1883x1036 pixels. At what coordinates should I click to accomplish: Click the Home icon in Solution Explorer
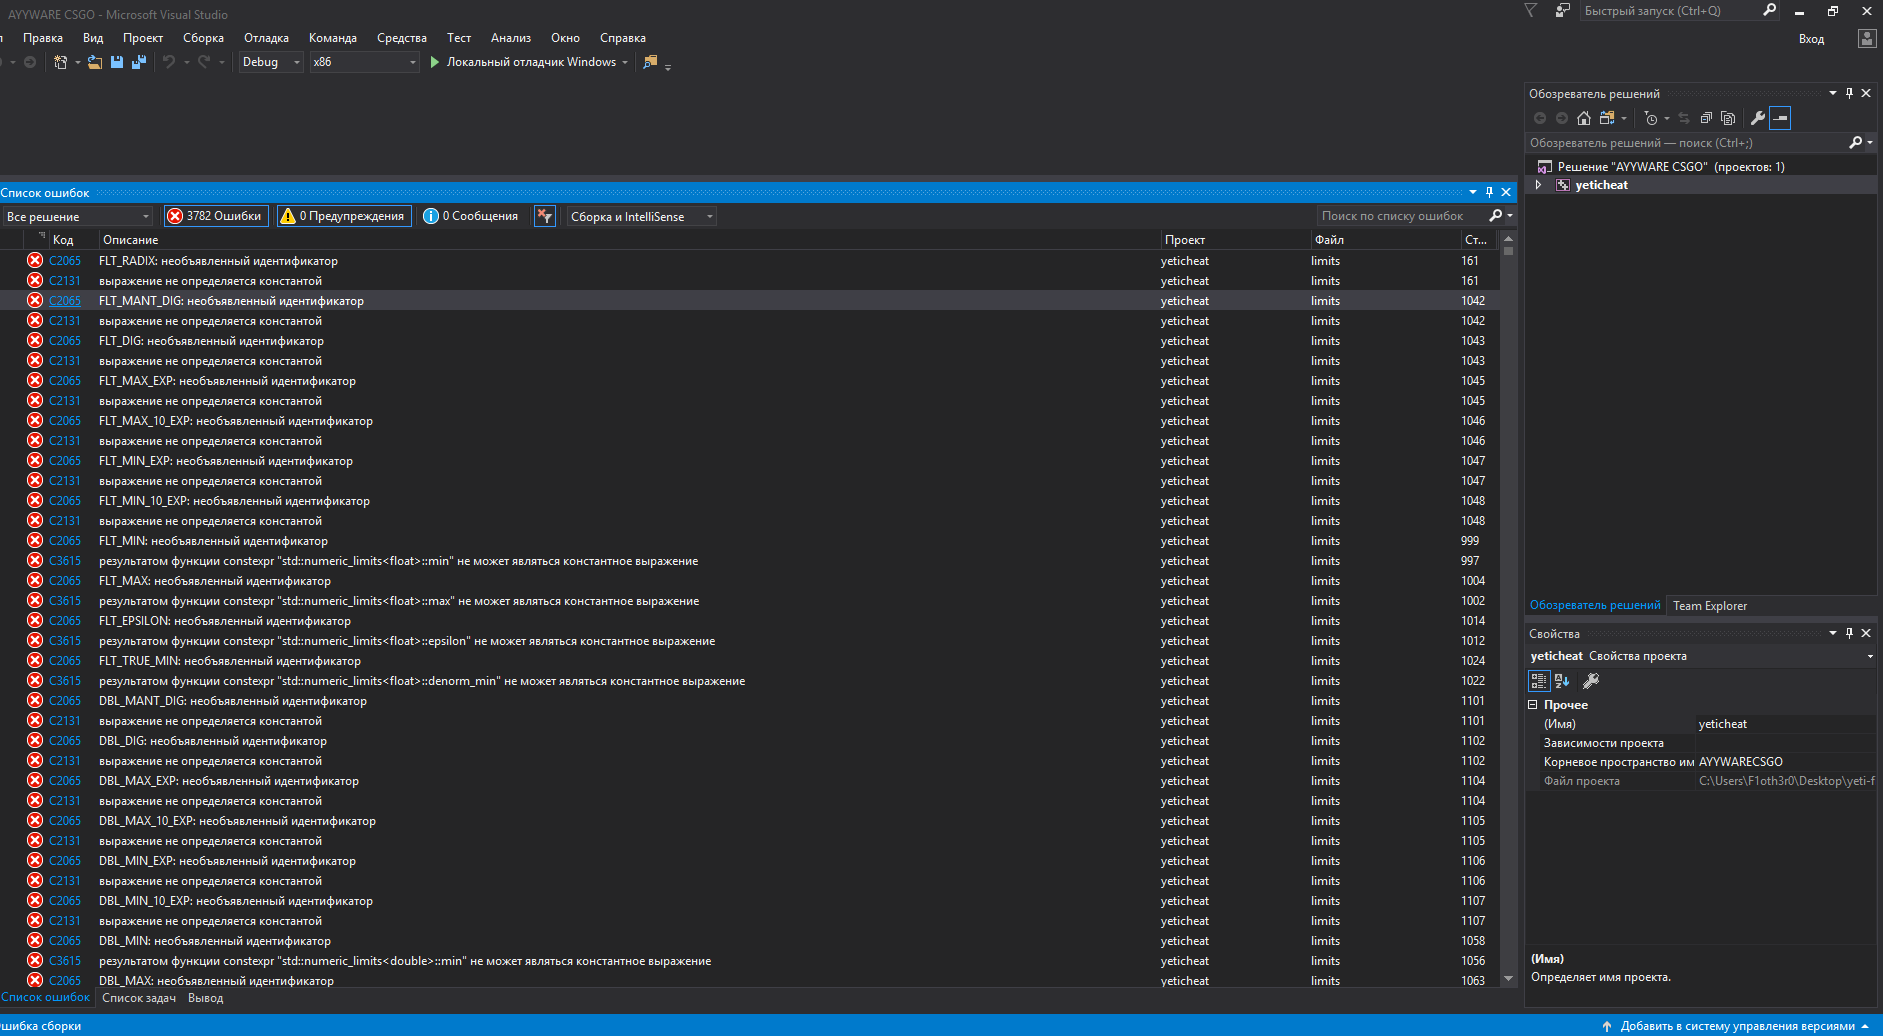[x=1584, y=118]
